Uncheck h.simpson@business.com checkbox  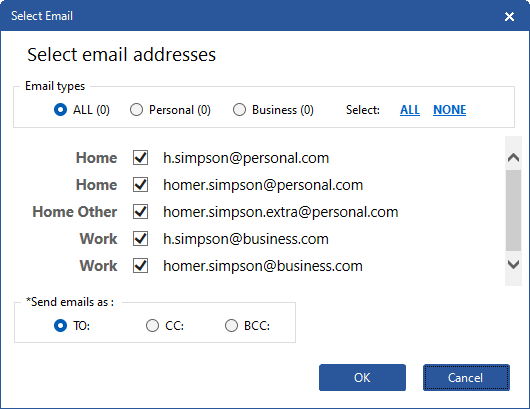pos(140,239)
